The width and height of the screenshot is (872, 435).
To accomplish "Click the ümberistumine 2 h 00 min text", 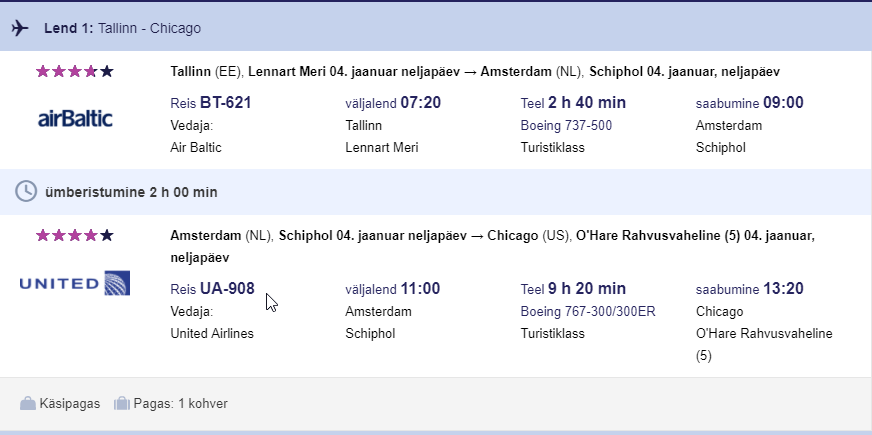I will tap(130, 191).
